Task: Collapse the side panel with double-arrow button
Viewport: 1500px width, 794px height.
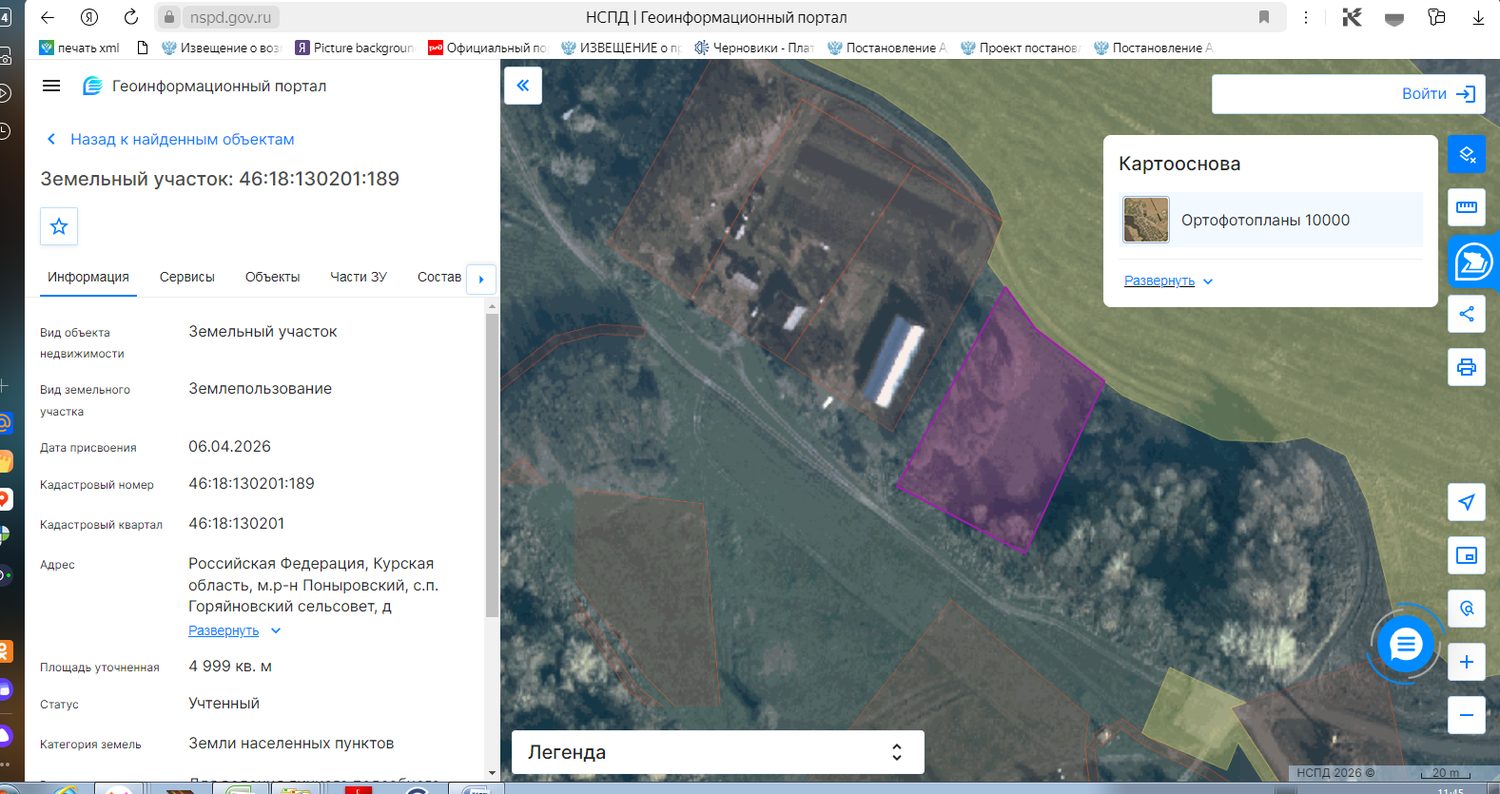Action: [522, 86]
